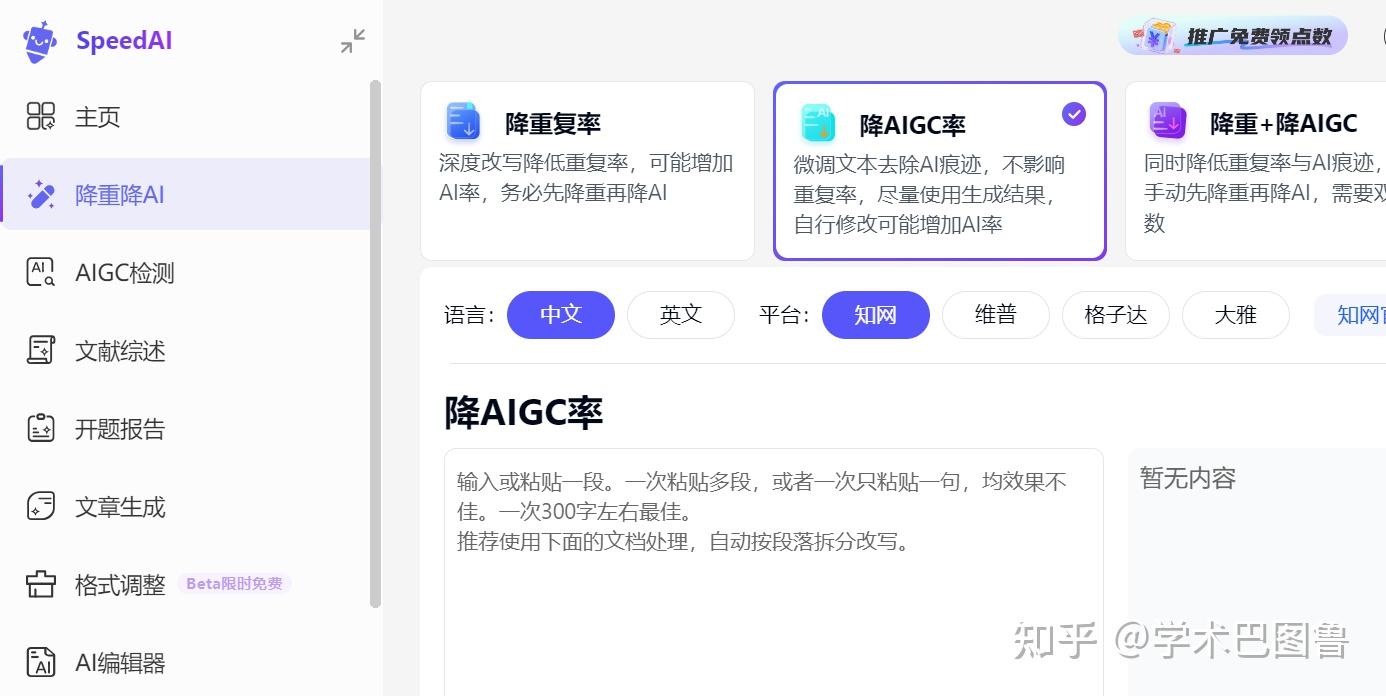Viewport: 1386px width, 696px height.
Task: Click the 开题报告 clipboard icon
Action: tap(41, 428)
